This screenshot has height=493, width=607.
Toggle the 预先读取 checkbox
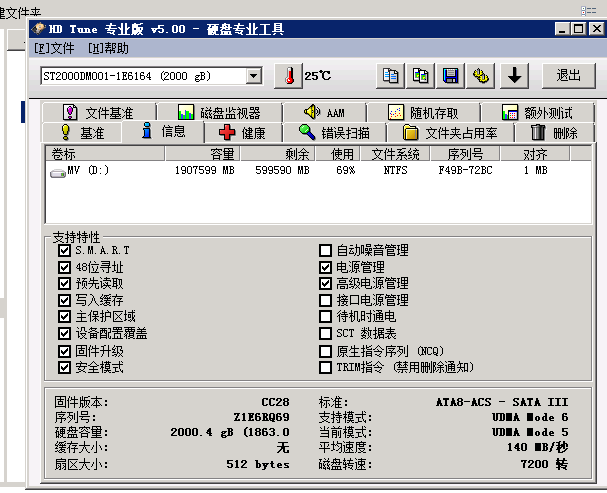coord(64,284)
